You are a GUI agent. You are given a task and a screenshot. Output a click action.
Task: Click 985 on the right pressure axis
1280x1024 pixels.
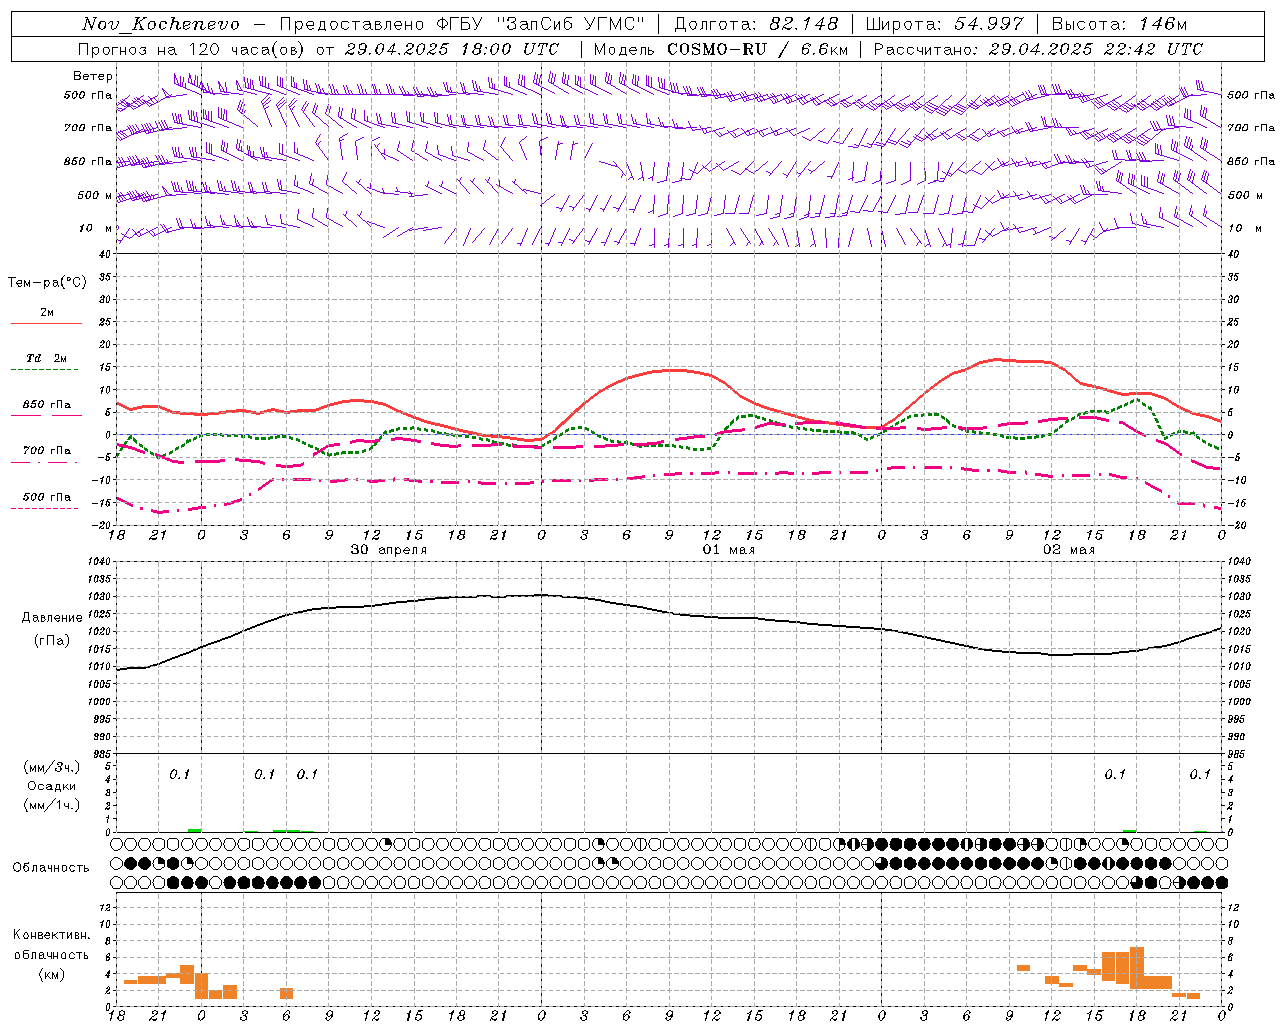(1236, 754)
